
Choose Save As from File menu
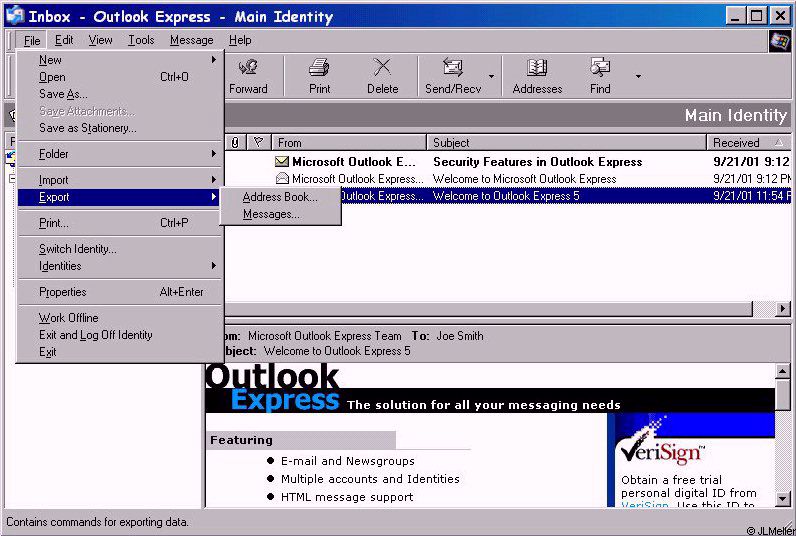(119, 94)
